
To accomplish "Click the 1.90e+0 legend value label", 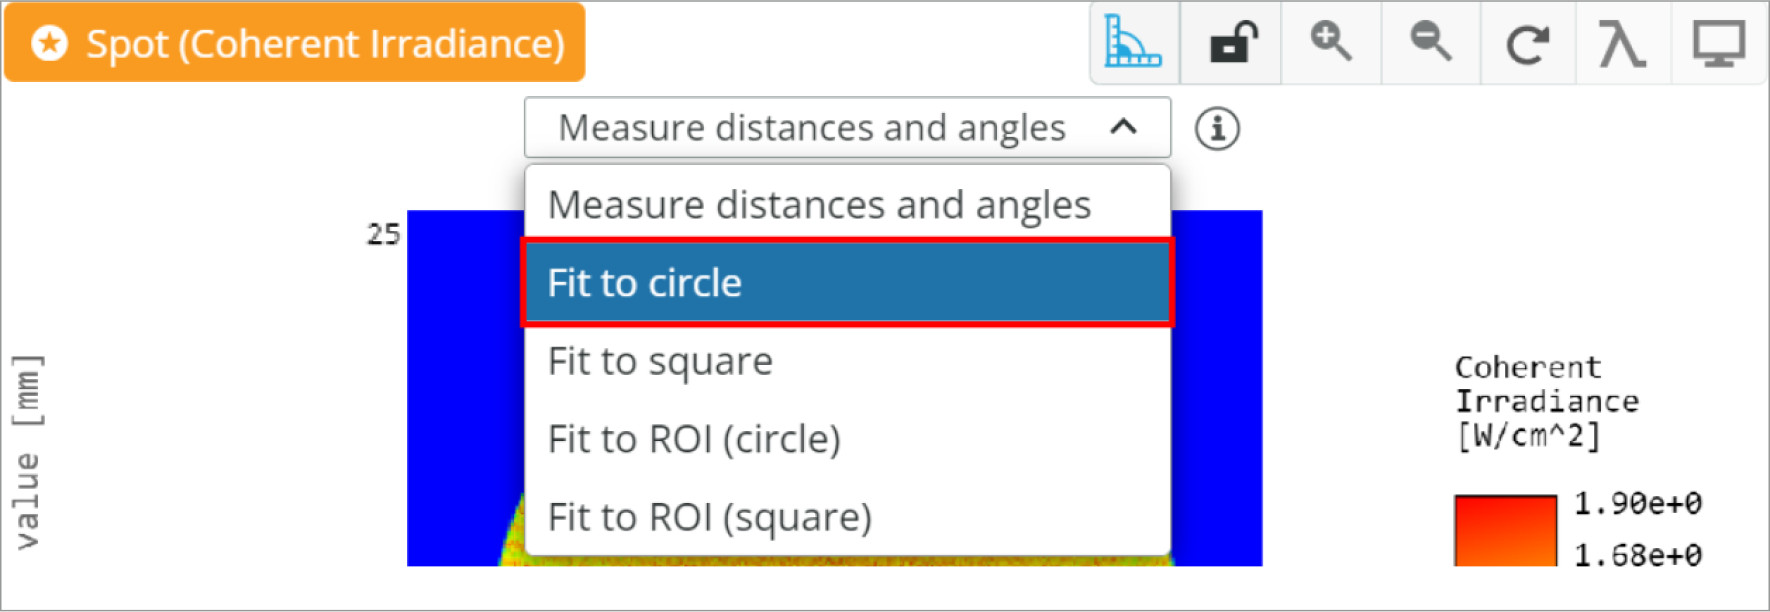I will click(x=1638, y=503).
